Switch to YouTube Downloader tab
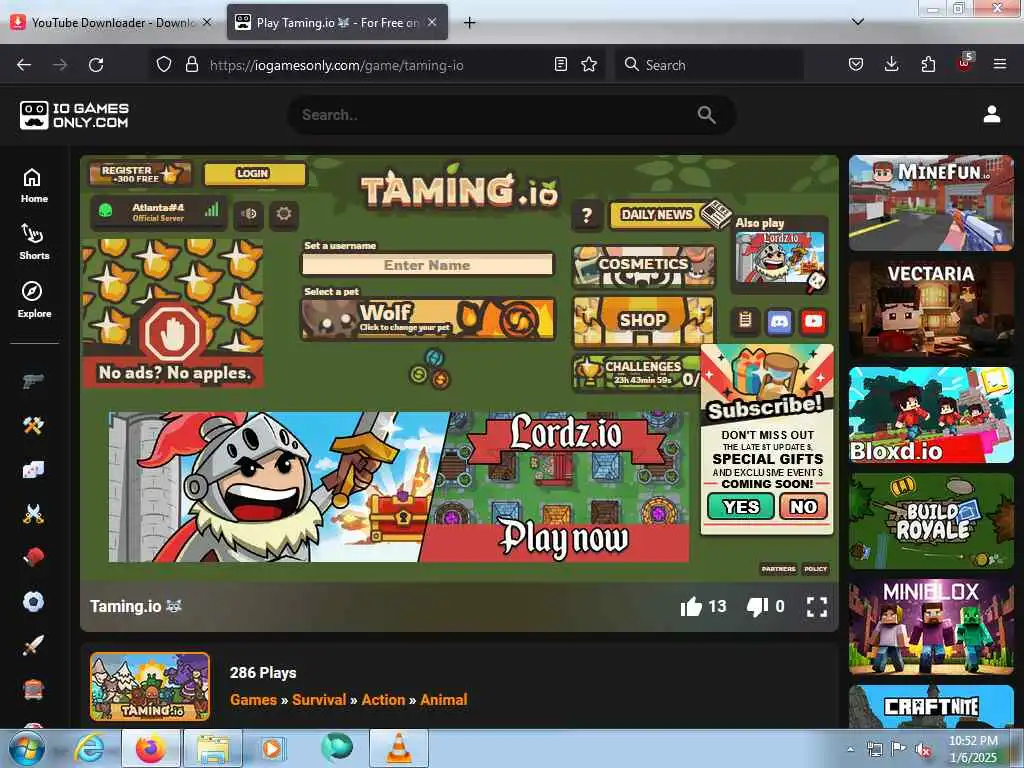The image size is (1024, 768). pyautogui.click(x=112, y=23)
